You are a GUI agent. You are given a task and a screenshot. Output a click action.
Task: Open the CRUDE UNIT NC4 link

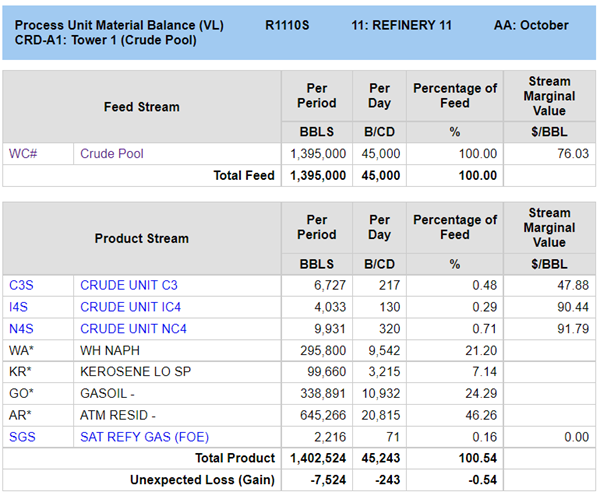click(134, 329)
